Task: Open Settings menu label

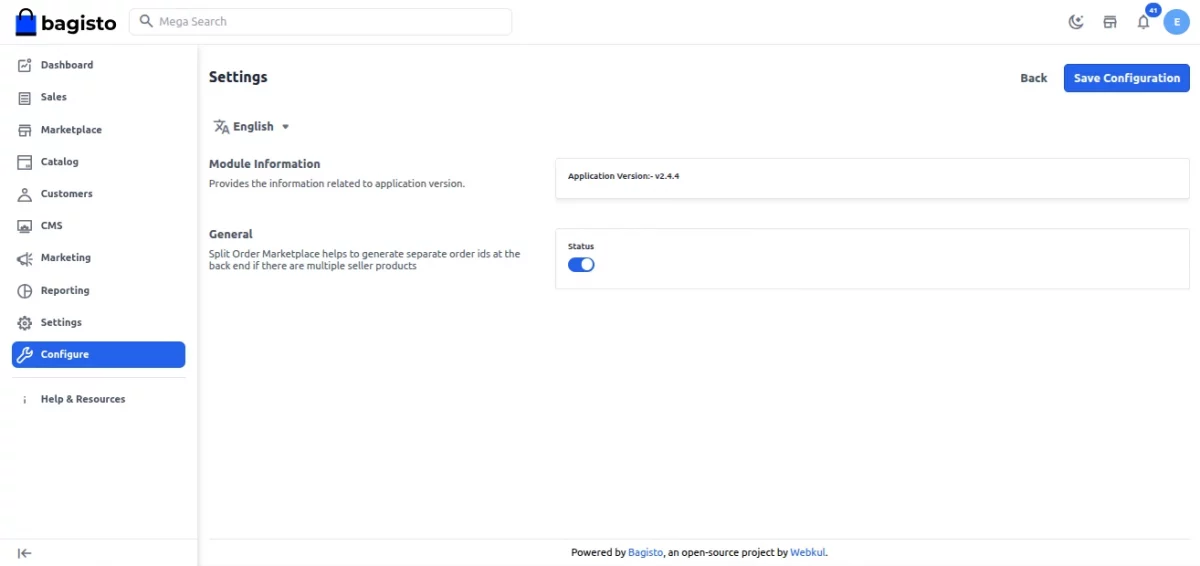Action: [61, 323]
